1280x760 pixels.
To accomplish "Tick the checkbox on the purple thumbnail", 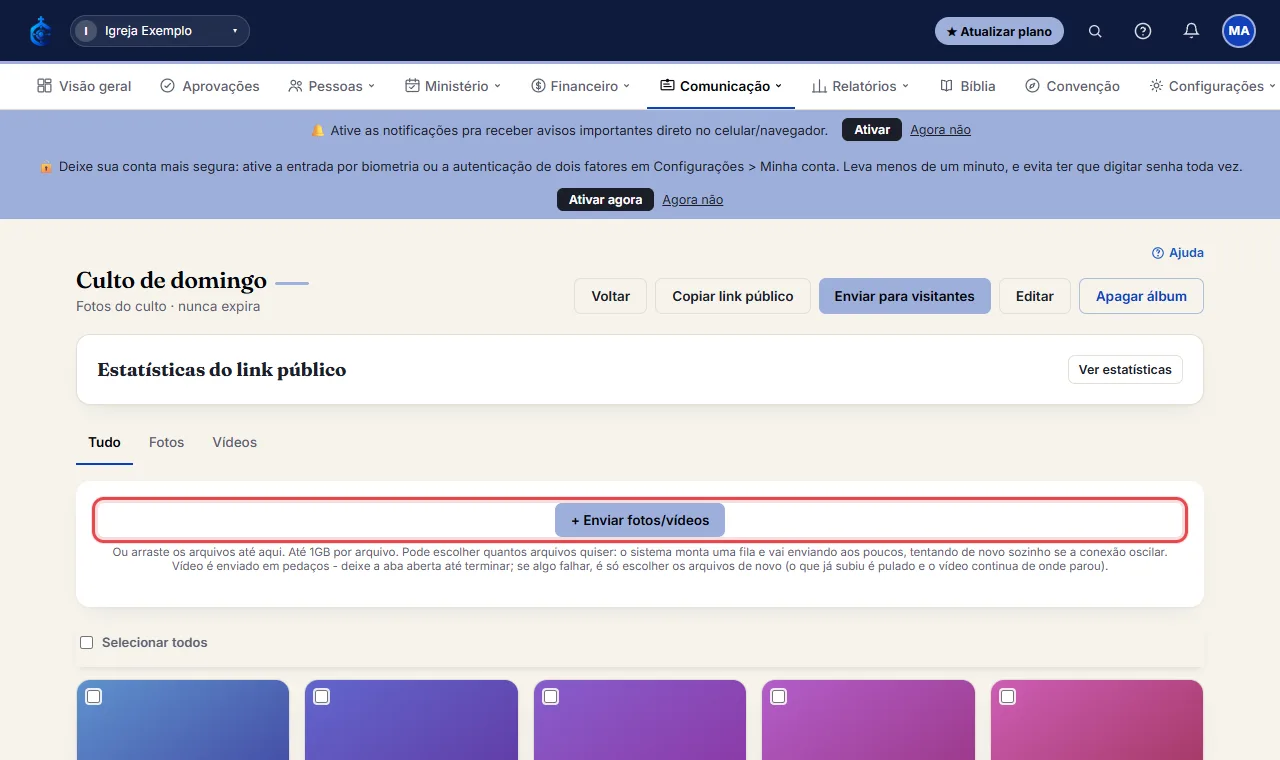I will 550,697.
